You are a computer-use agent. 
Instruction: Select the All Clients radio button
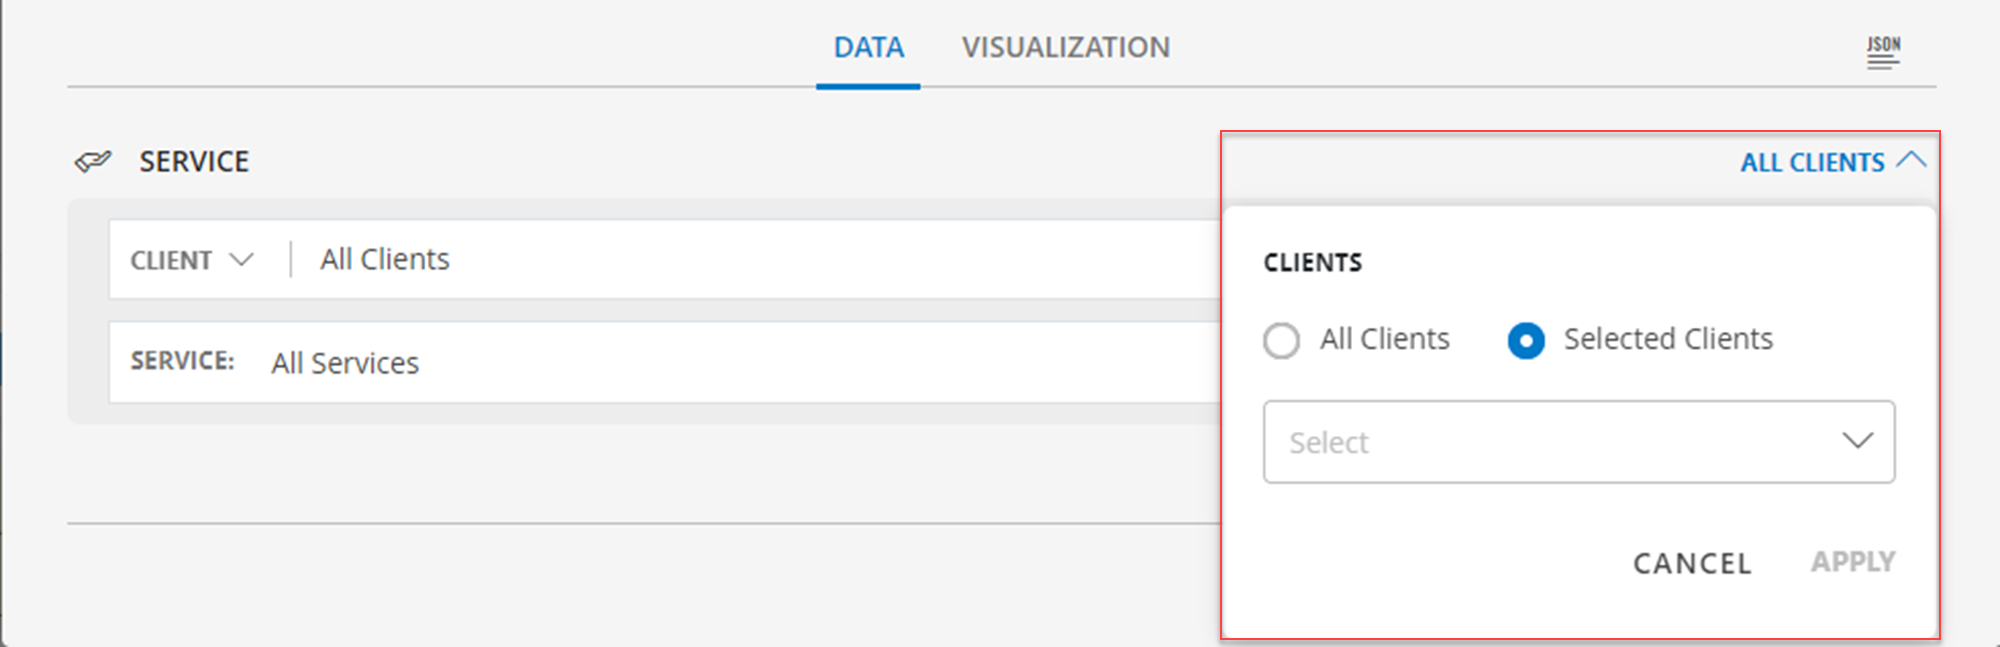click(x=1281, y=340)
